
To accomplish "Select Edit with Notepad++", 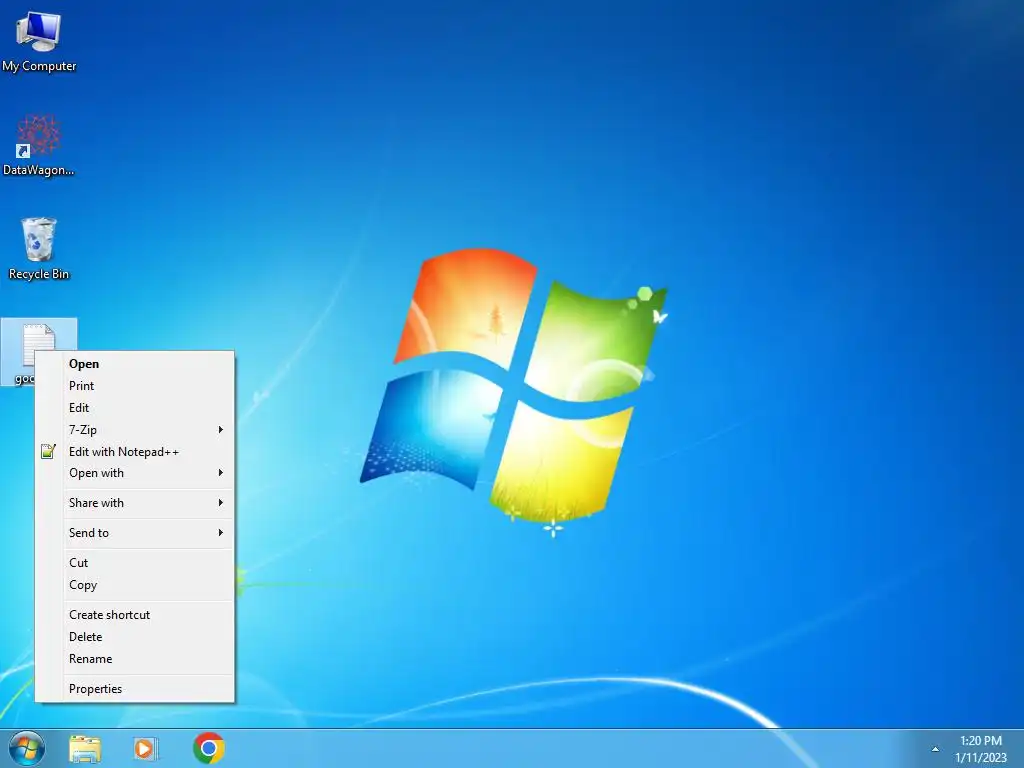I will pyautogui.click(x=135, y=451).
